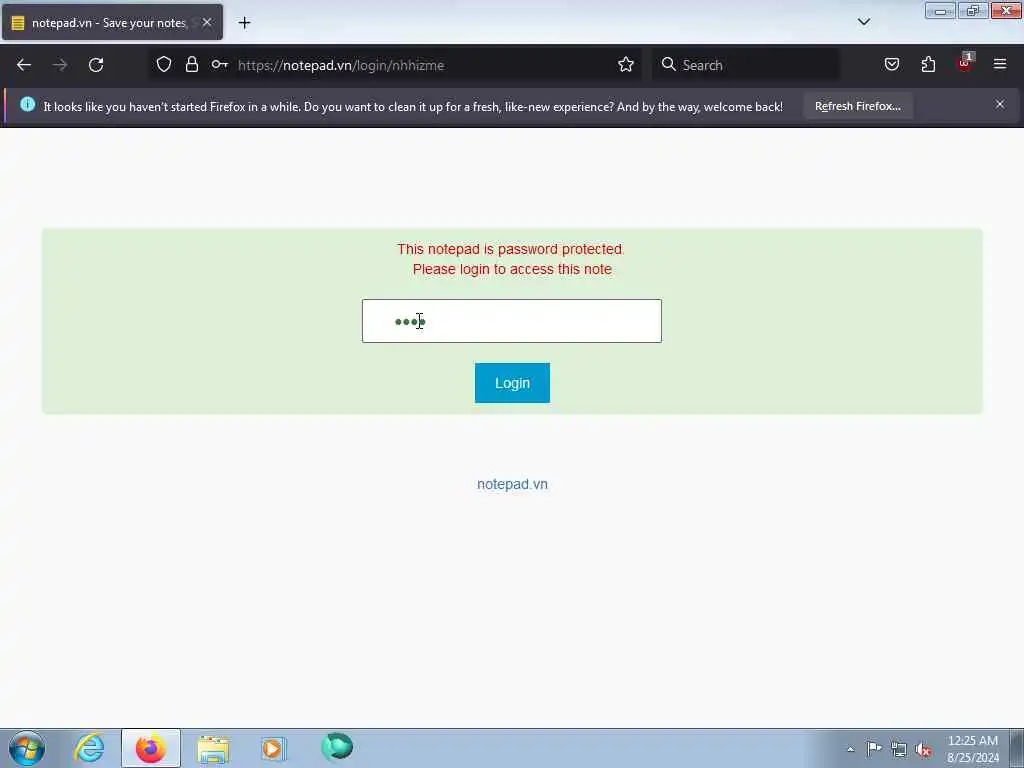Open the green round taskbar app
This screenshot has height=768, width=1024.
click(337, 746)
